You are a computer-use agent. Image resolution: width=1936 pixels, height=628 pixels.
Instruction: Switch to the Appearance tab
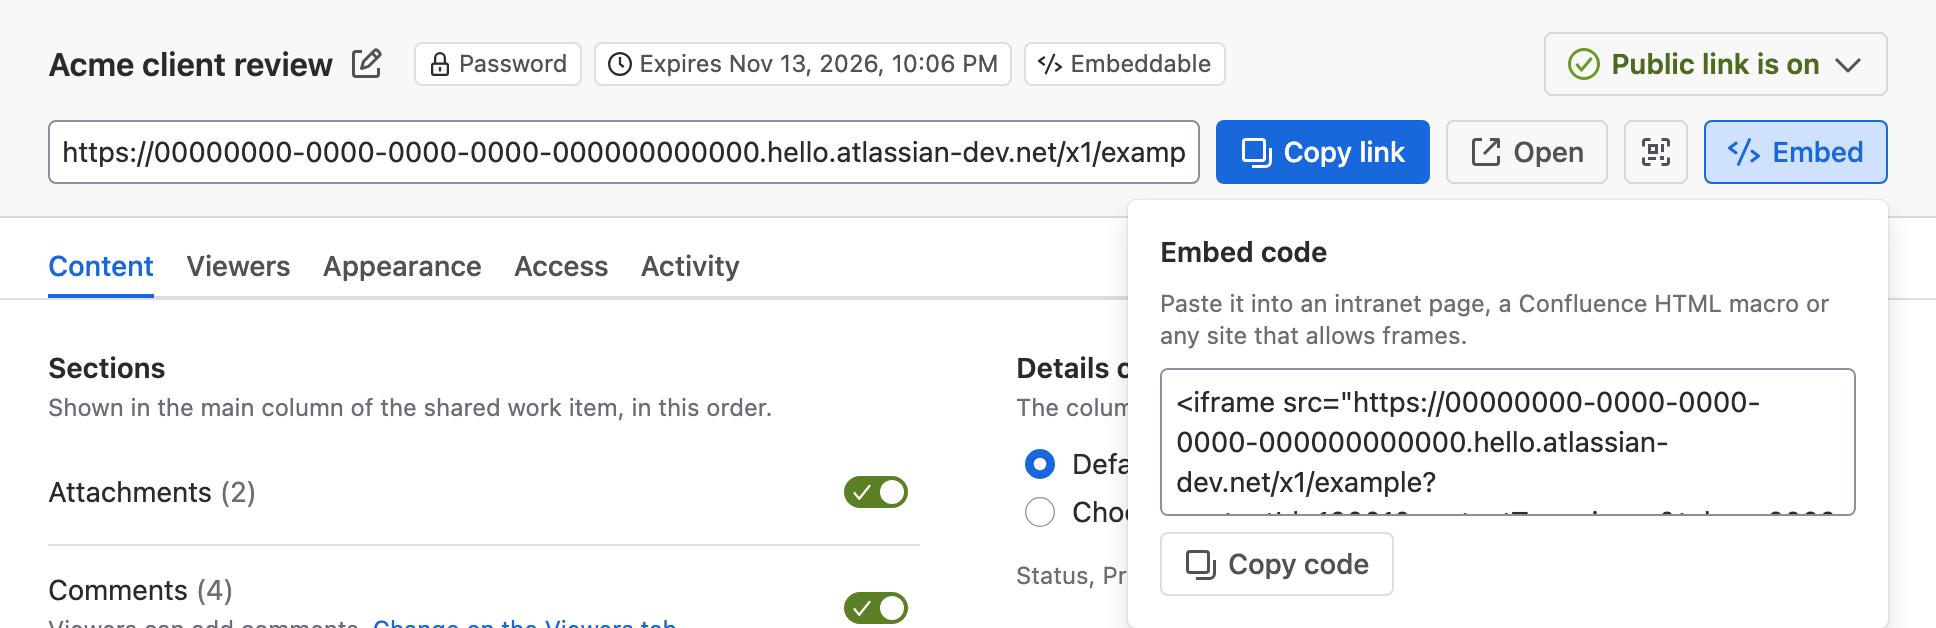pos(402,266)
